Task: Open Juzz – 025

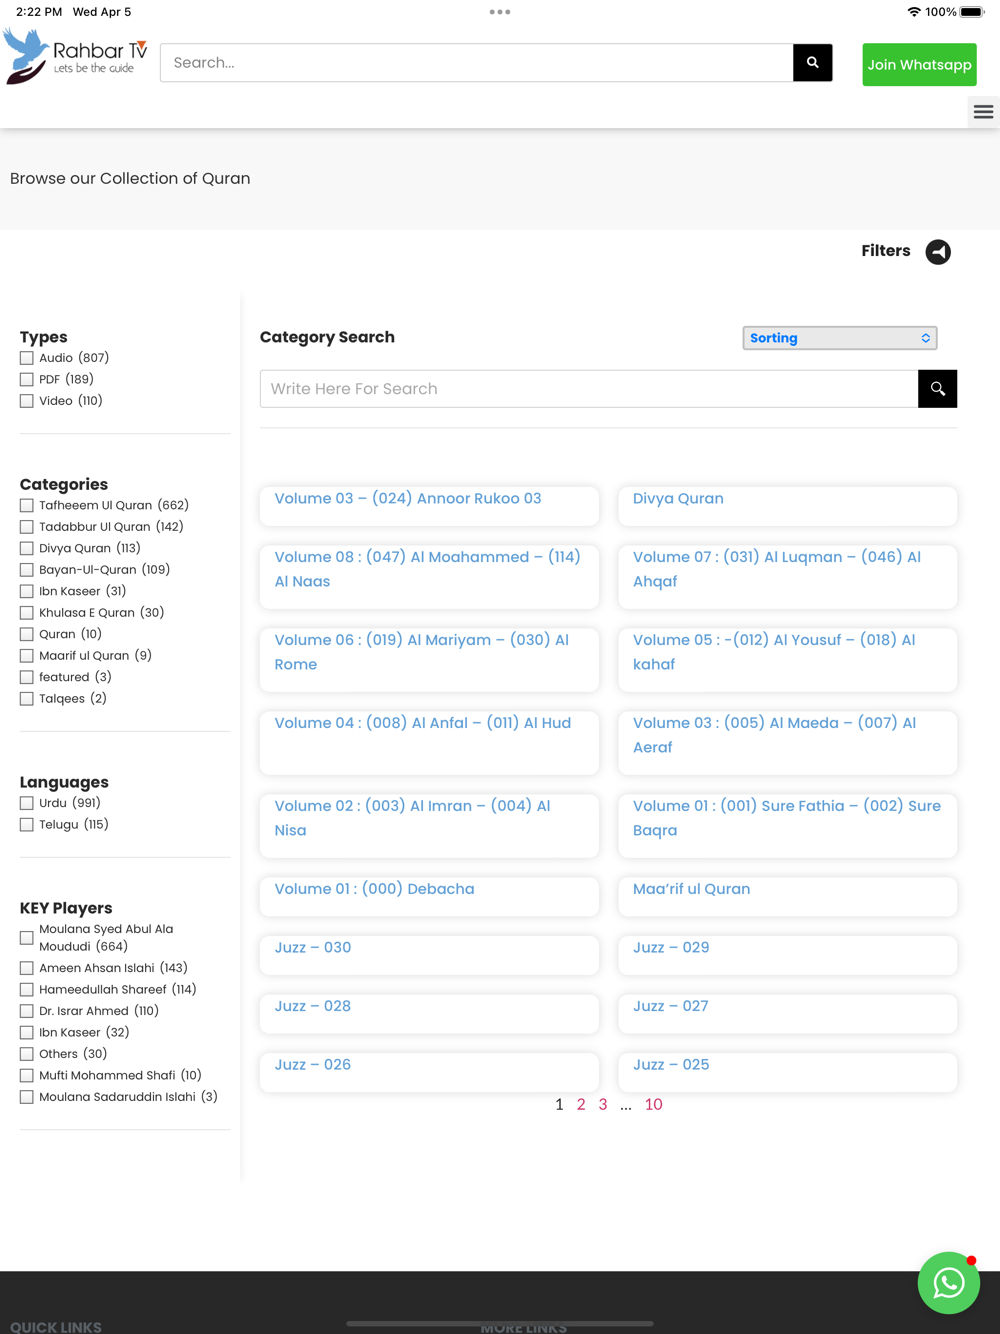Action: [787, 1072]
